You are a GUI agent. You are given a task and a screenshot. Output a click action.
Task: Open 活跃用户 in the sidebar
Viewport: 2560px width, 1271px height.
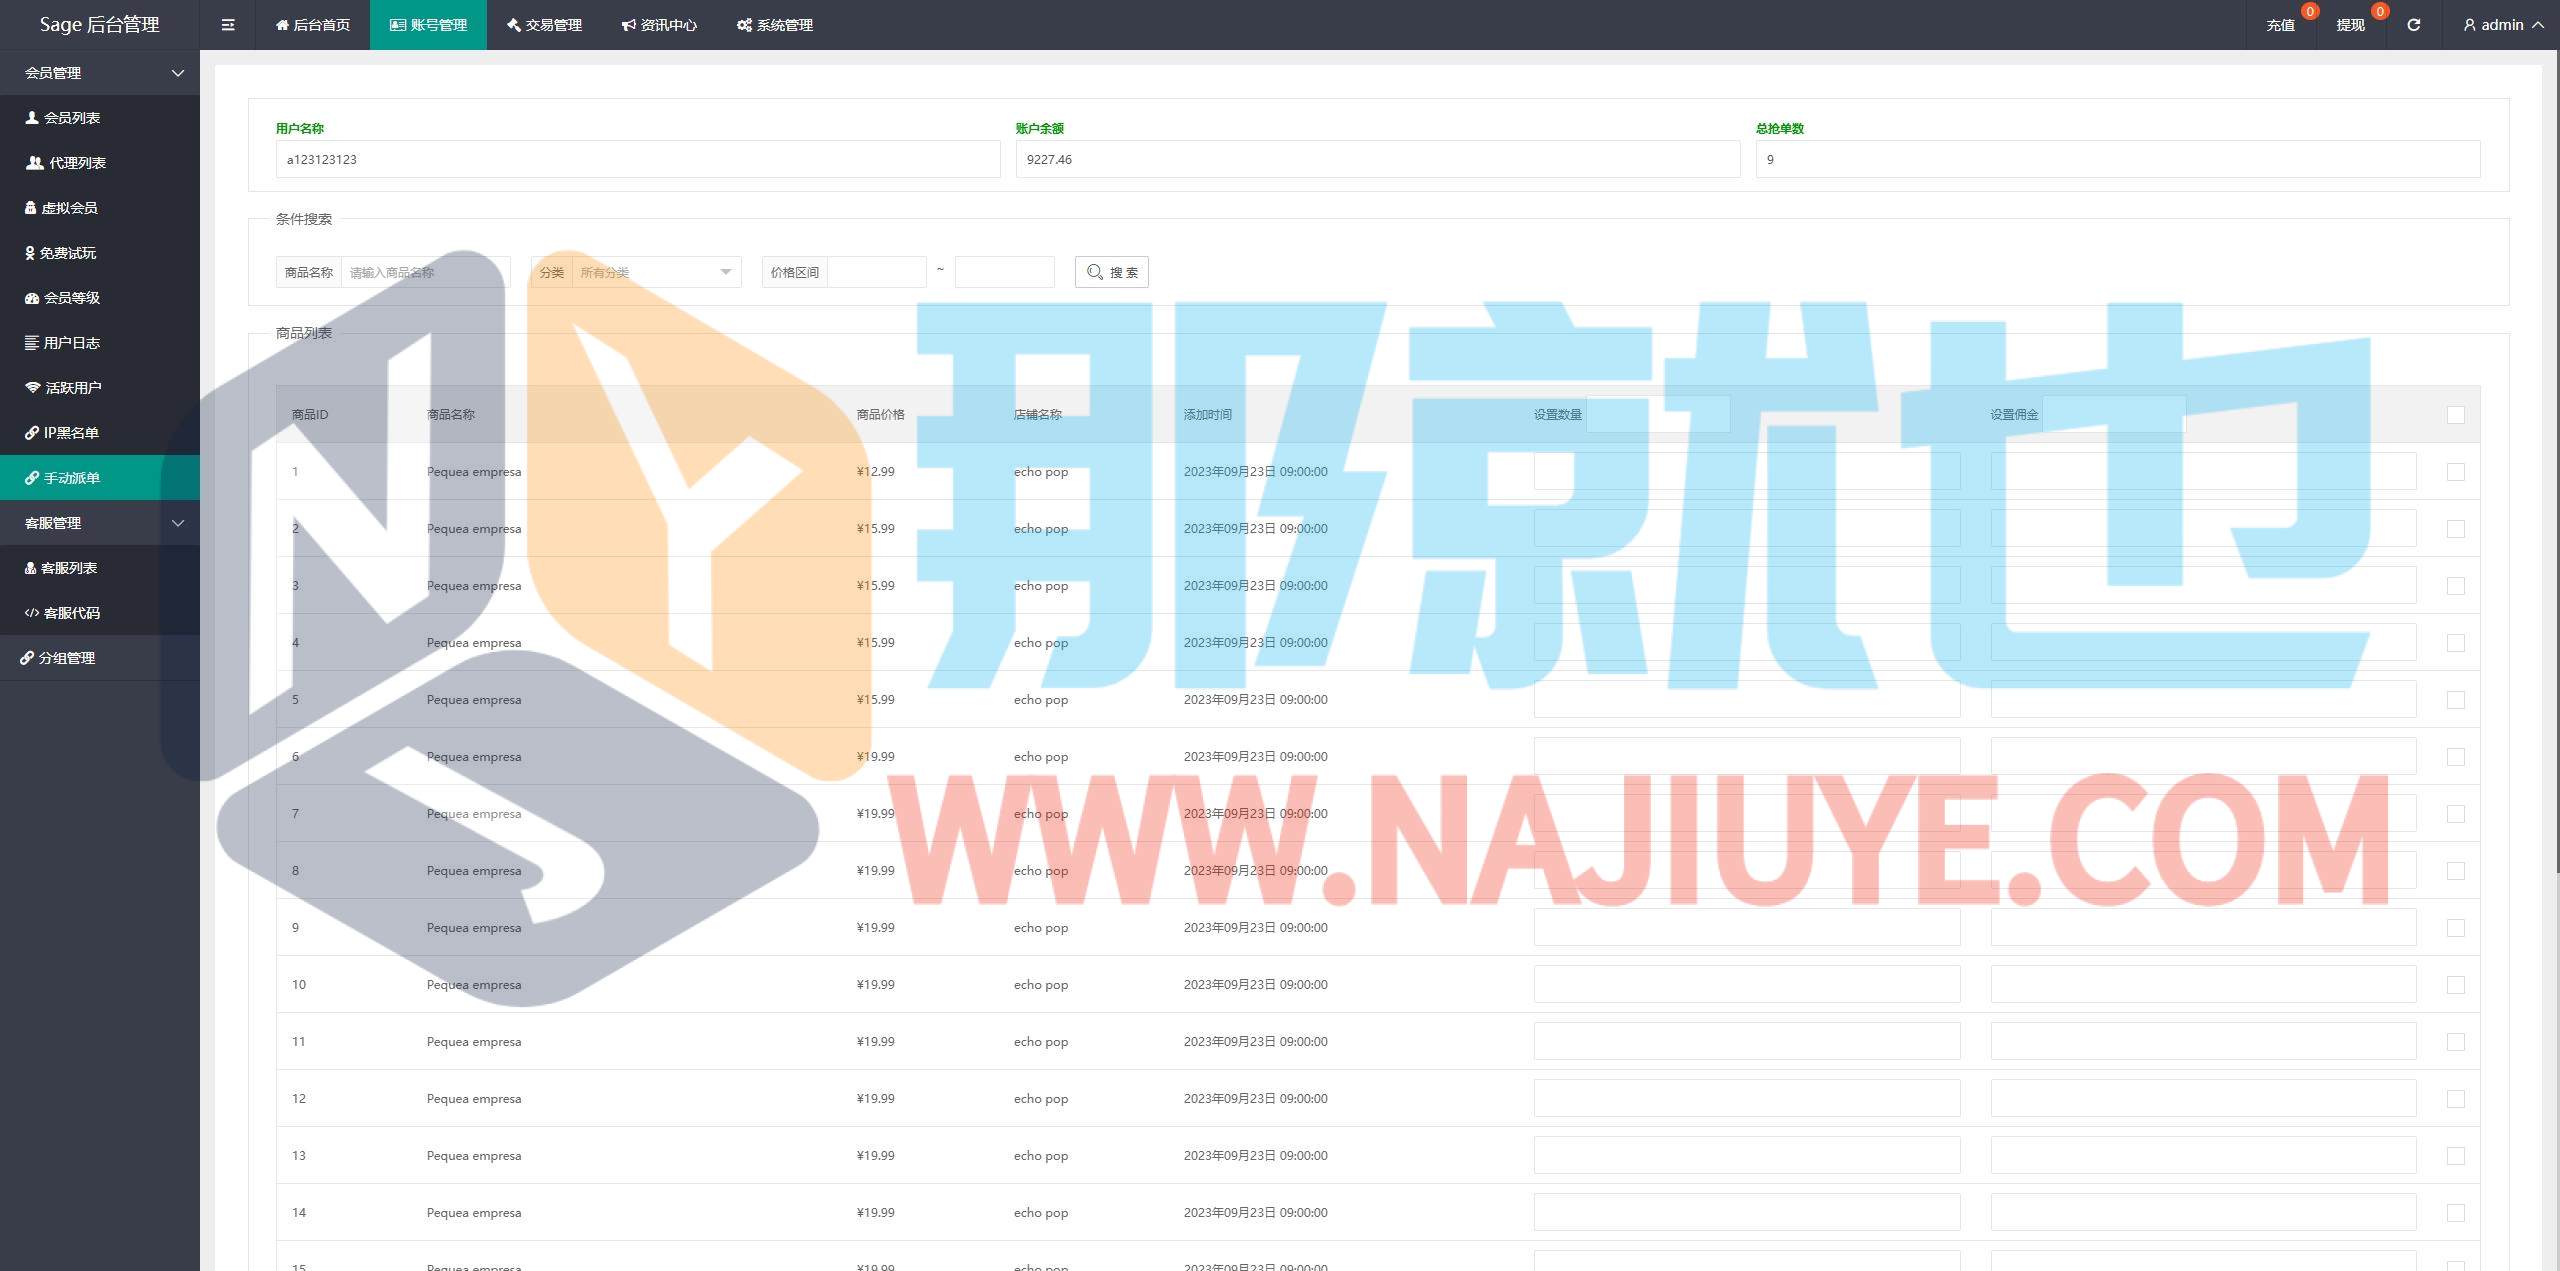click(72, 388)
